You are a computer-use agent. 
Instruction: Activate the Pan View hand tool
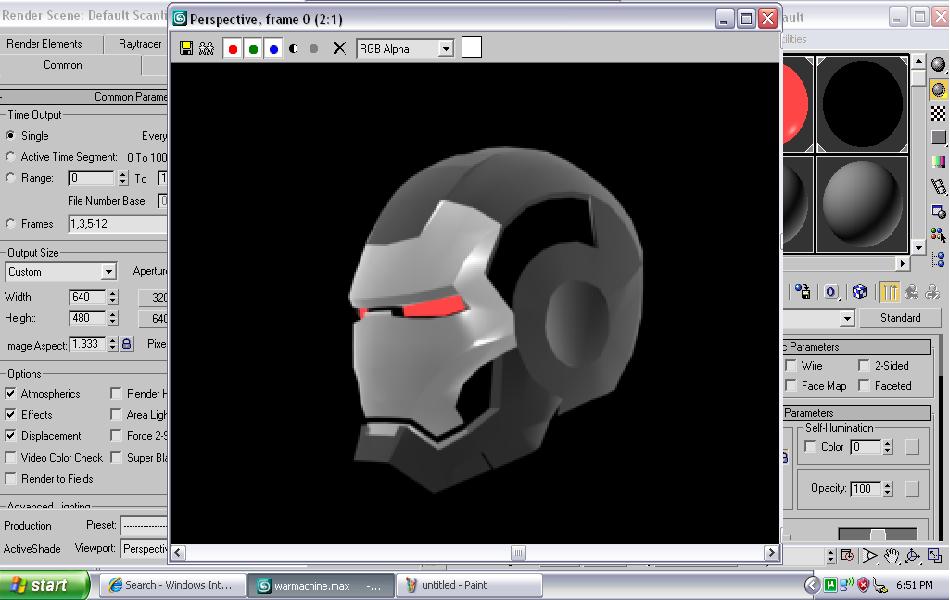(x=891, y=555)
